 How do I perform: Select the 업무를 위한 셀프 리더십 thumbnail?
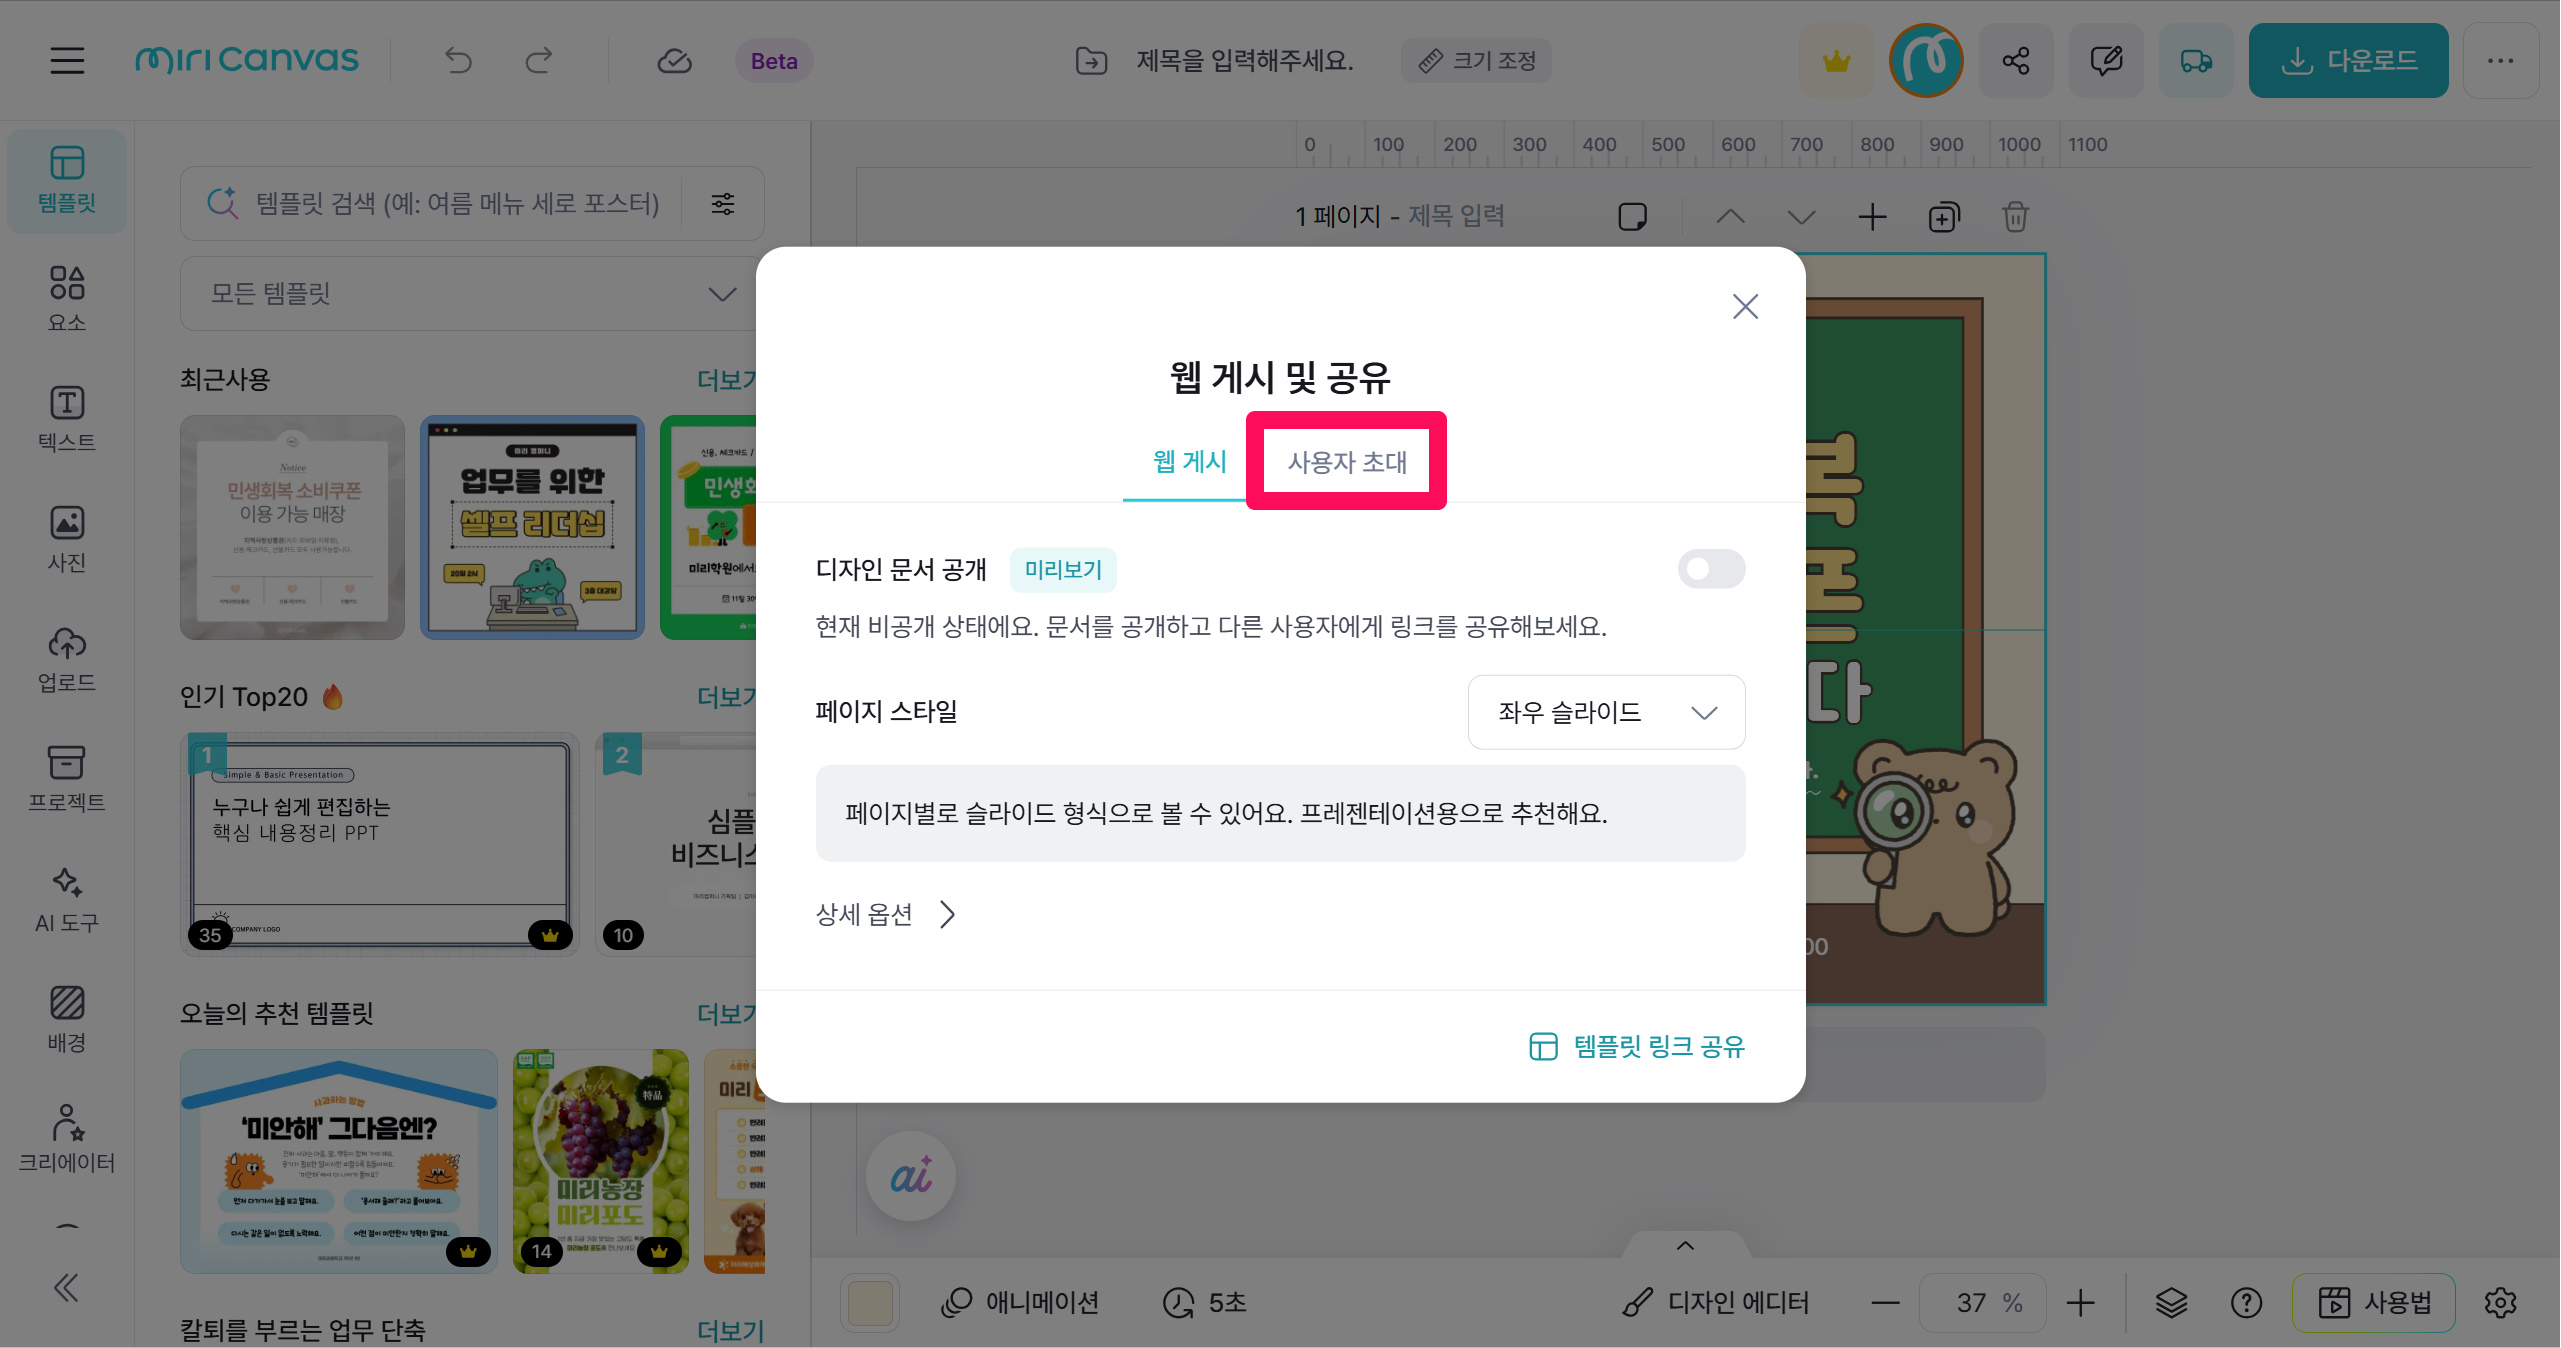532,527
